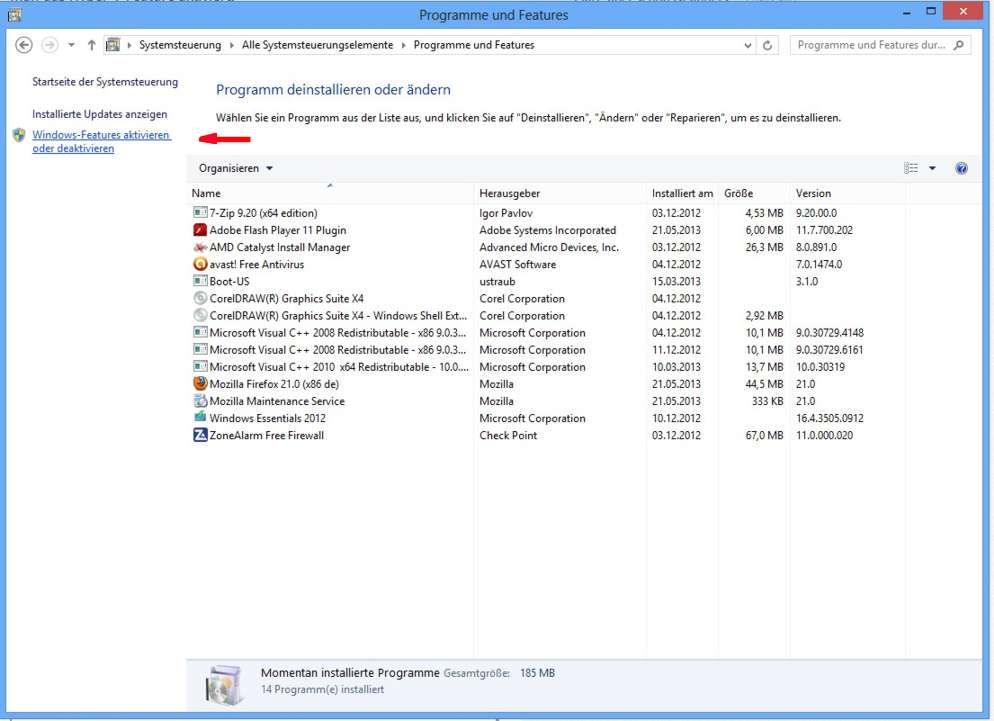Select the Mozilla Firefox icon
Viewport: 994px width, 721px height.
pos(200,384)
